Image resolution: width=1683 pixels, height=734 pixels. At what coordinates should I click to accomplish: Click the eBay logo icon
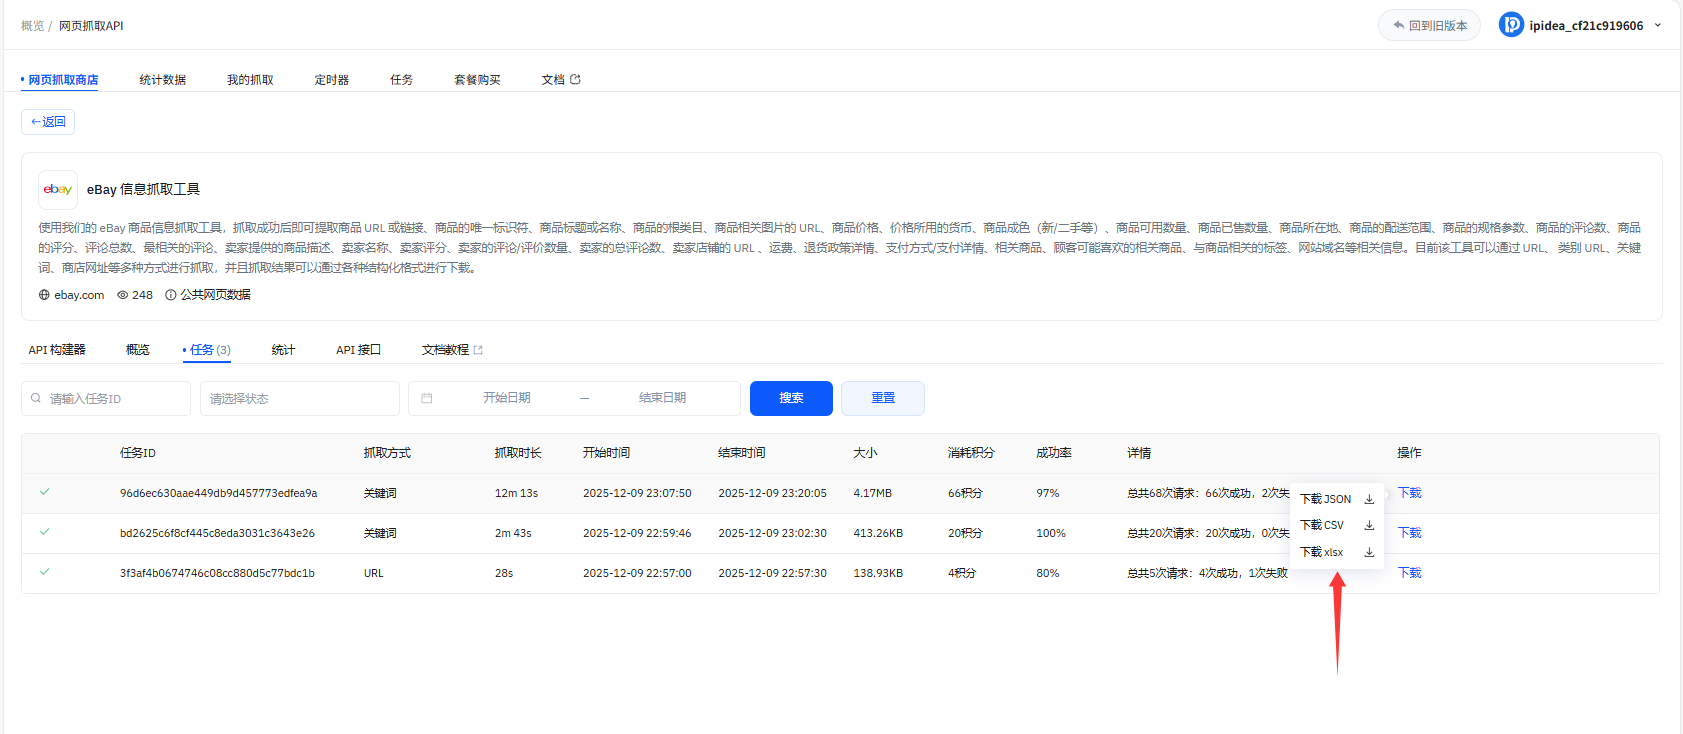click(x=58, y=189)
